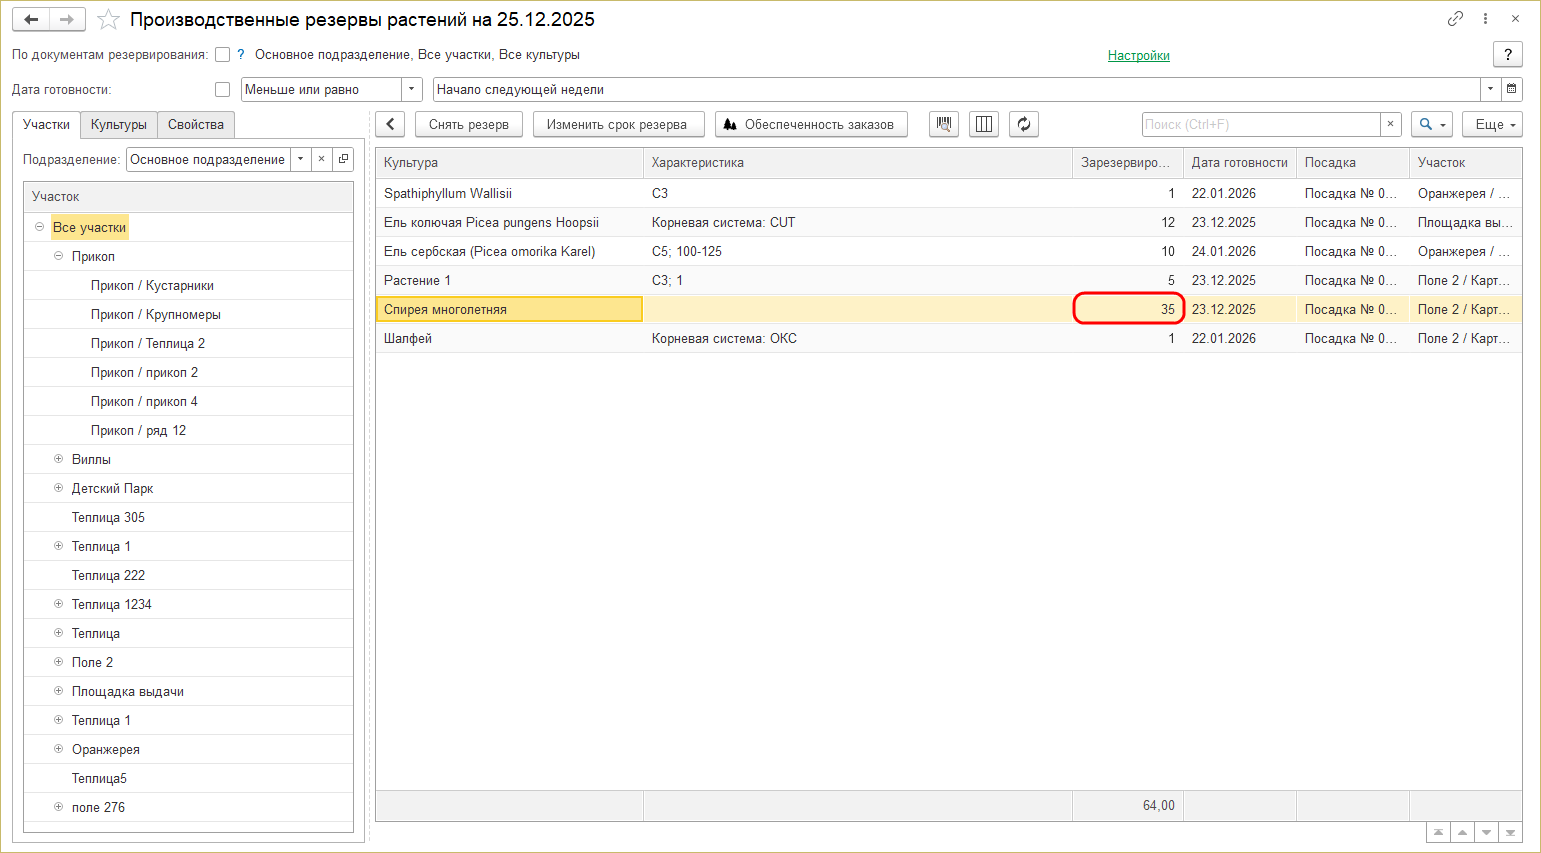Select Теплица 222 in the tree
Viewport: 1541px width, 853px height.
108,575
